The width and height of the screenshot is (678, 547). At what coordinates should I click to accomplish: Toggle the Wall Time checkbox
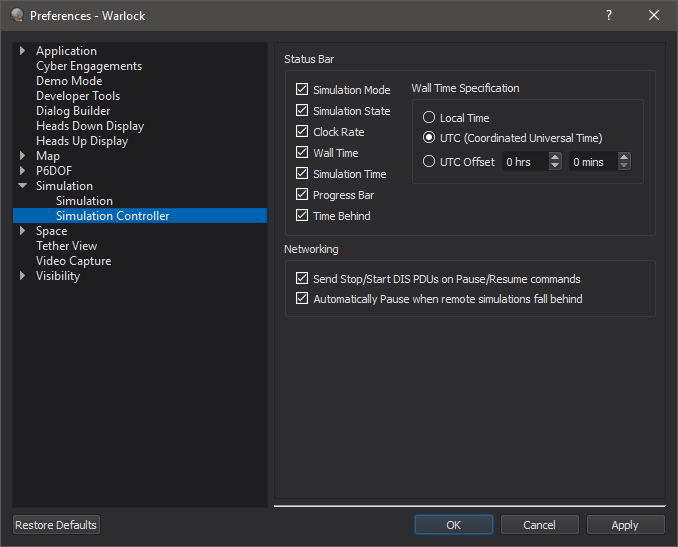pyautogui.click(x=302, y=152)
